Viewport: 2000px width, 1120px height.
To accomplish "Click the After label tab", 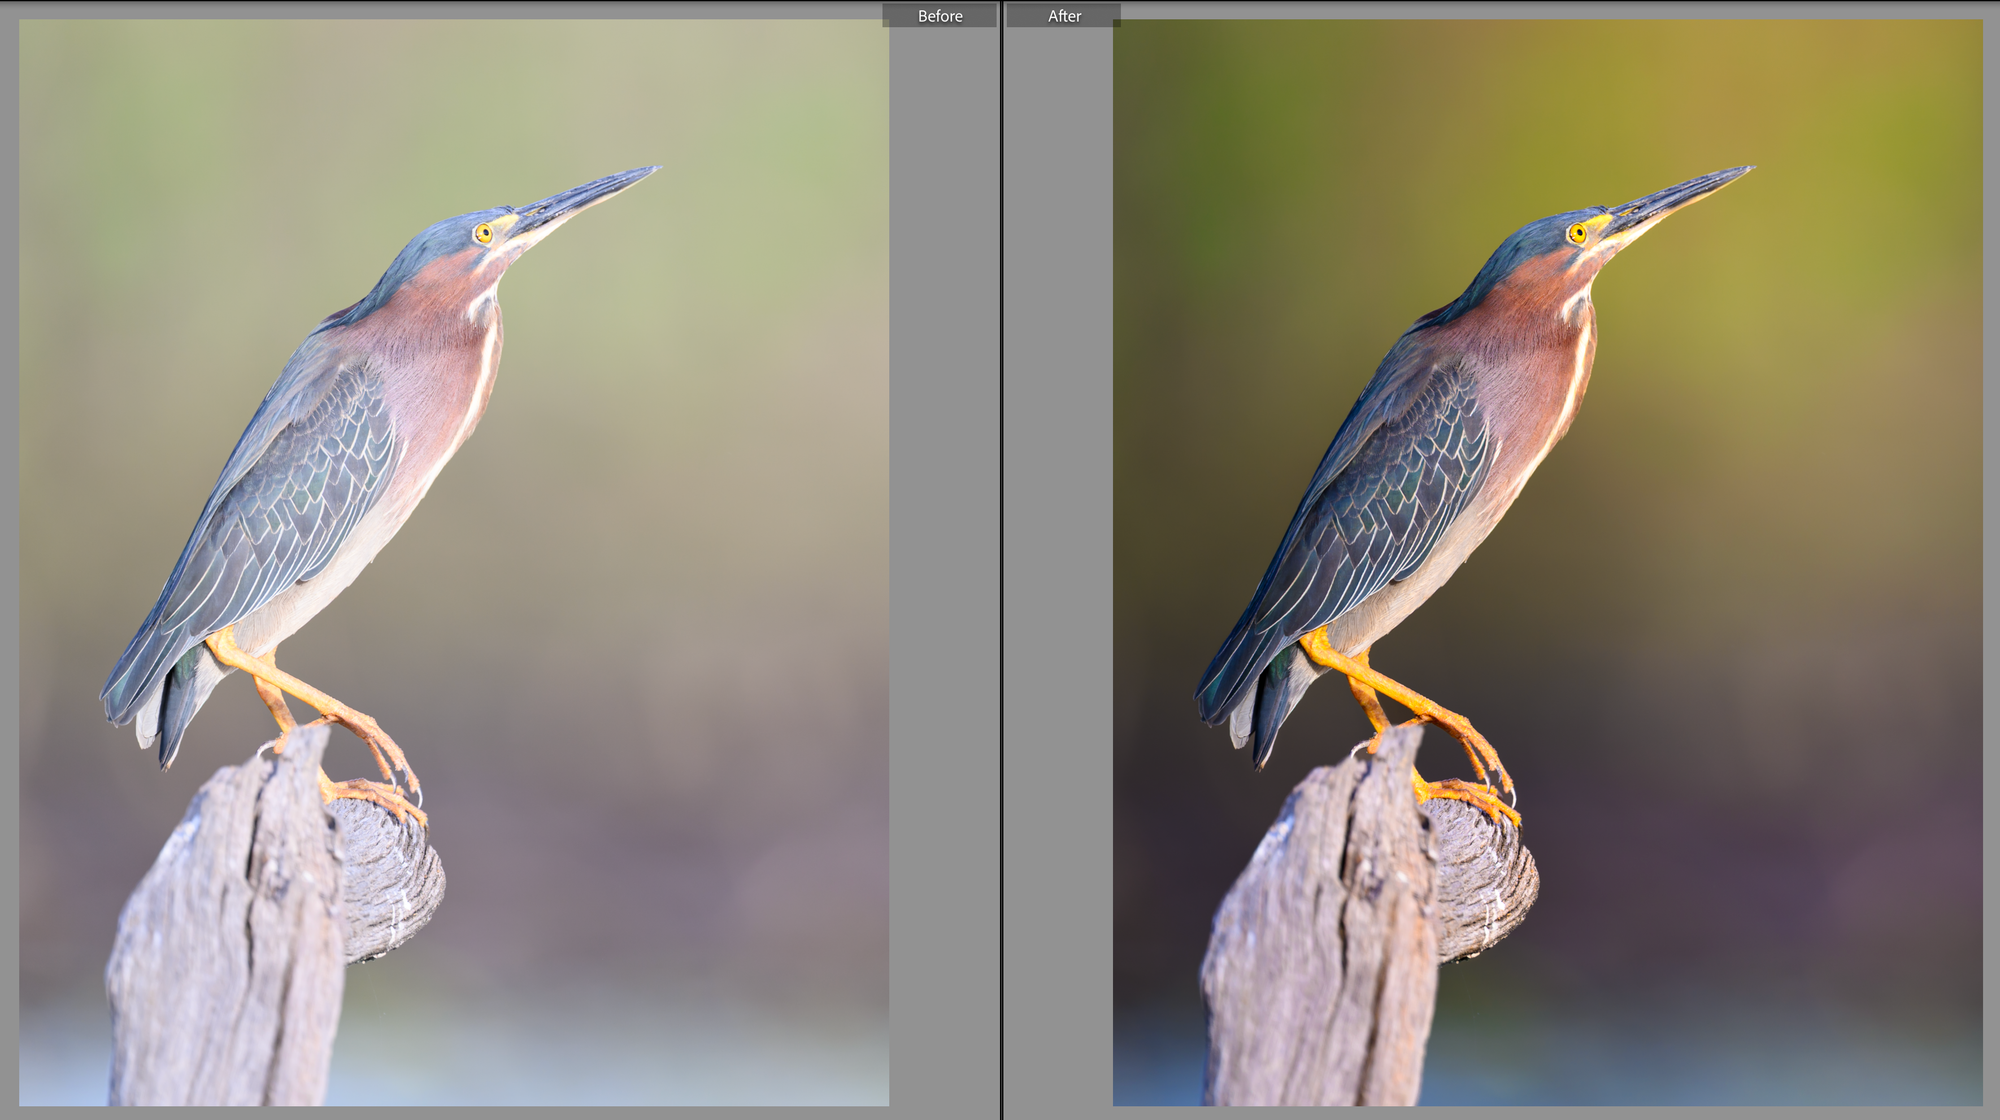I will click(1063, 16).
